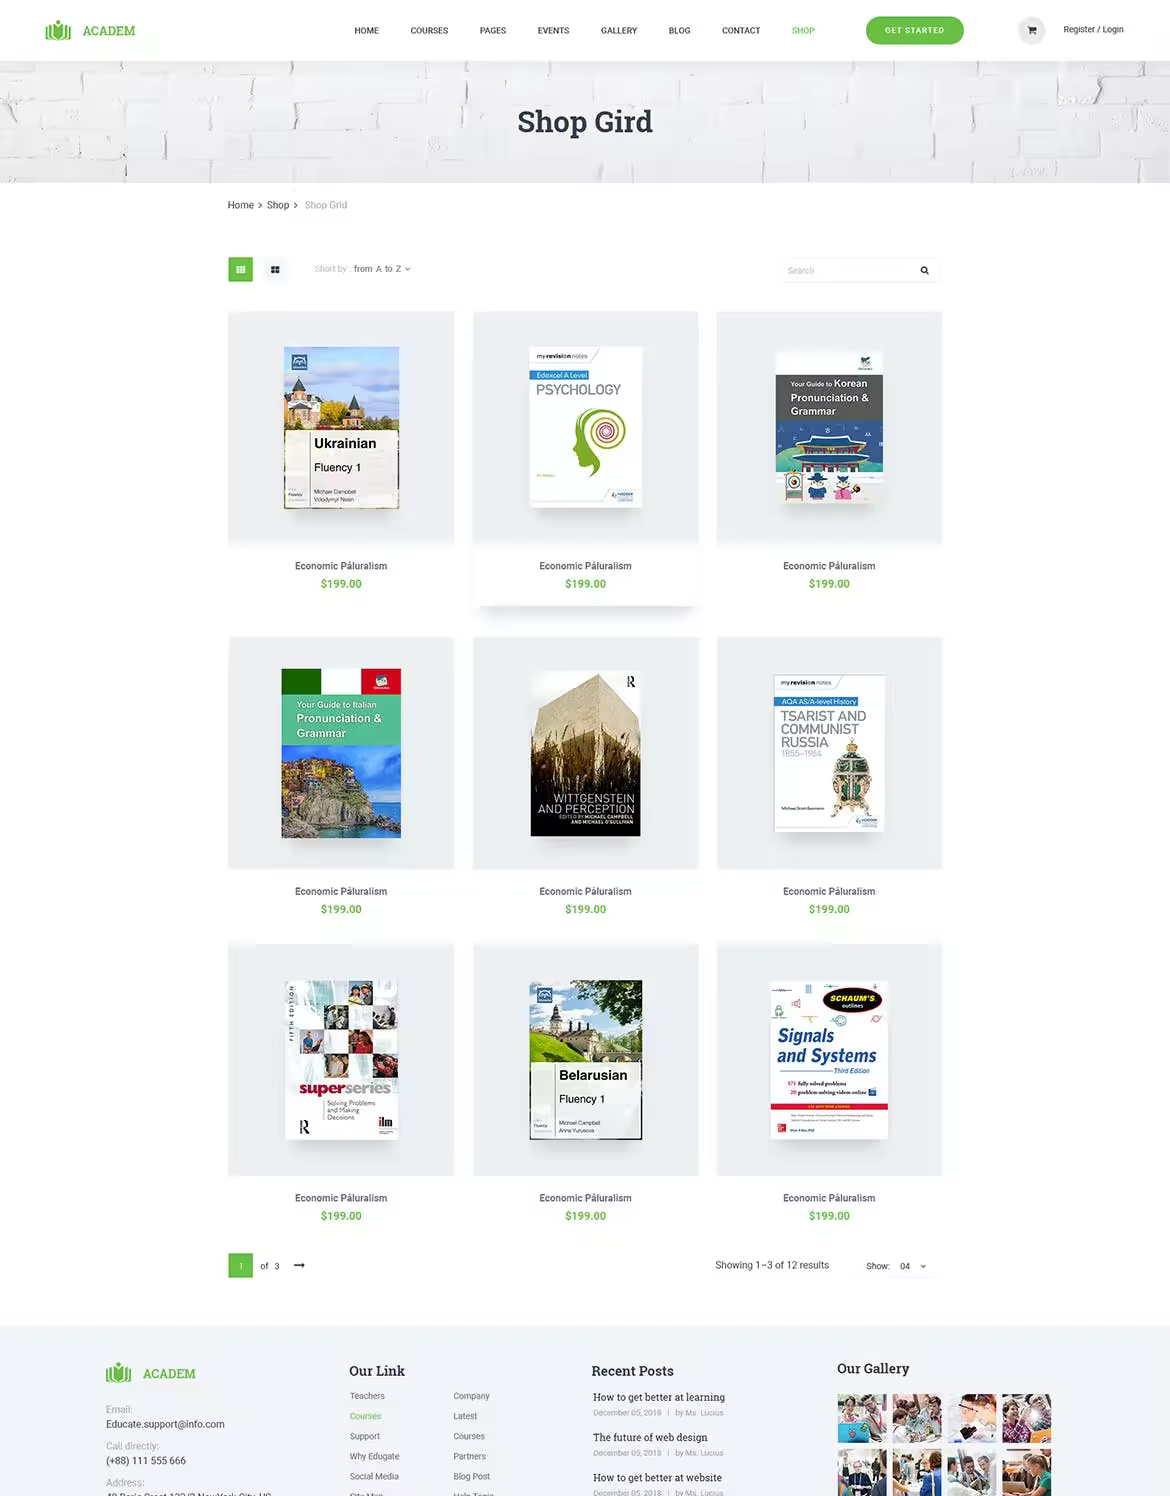The image size is (1170, 1496).
Task: Open the Company footer link
Action: tap(471, 1396)
